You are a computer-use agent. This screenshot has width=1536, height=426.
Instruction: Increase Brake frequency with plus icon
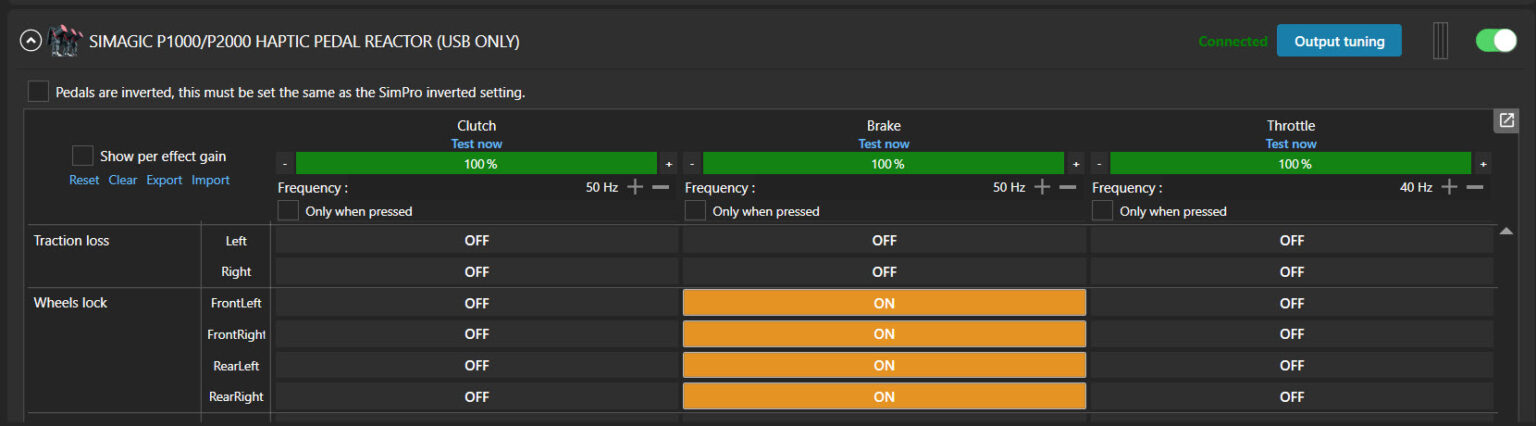tap(1042, 187)
